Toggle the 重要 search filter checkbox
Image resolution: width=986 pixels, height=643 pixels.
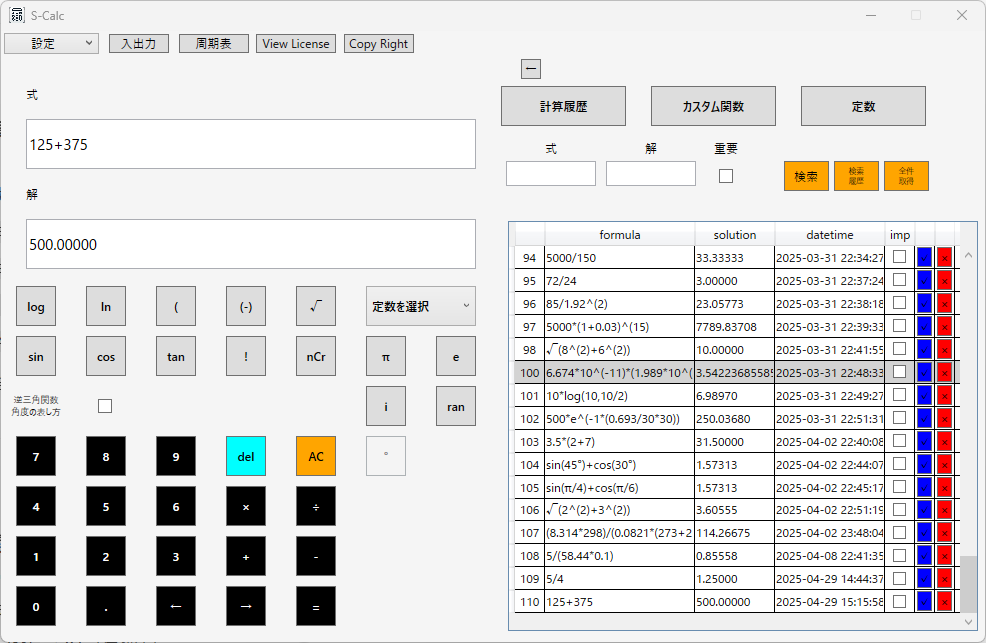pos(726,176)
